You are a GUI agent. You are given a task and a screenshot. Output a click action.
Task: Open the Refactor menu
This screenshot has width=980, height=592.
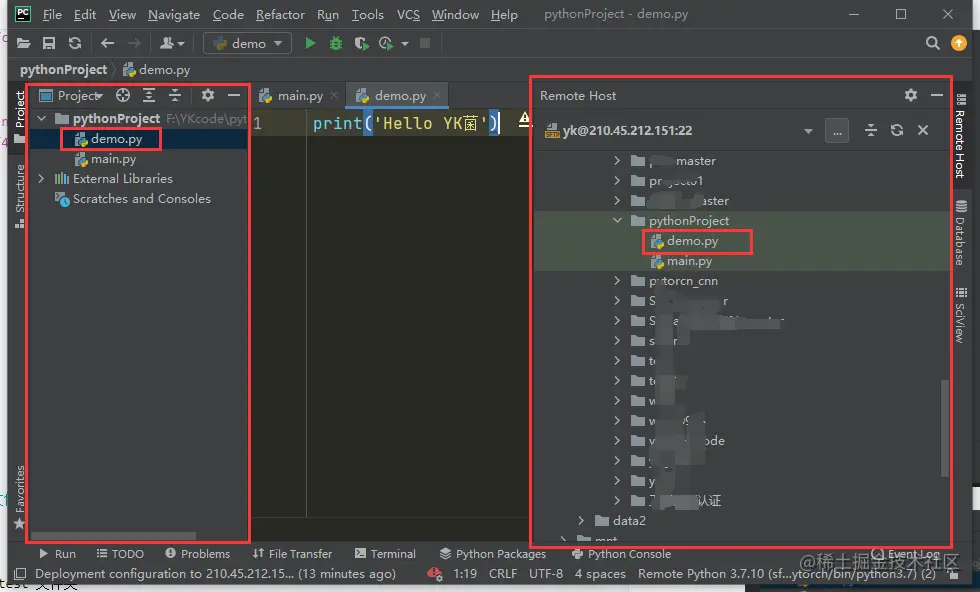(x=280, y=14)
